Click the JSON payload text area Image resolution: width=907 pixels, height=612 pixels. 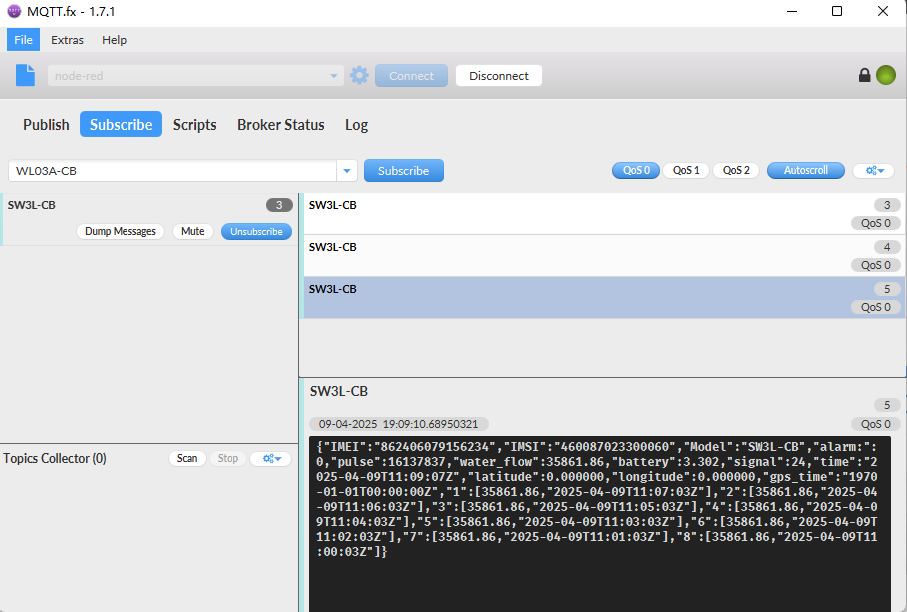click(x=600, y=523)
